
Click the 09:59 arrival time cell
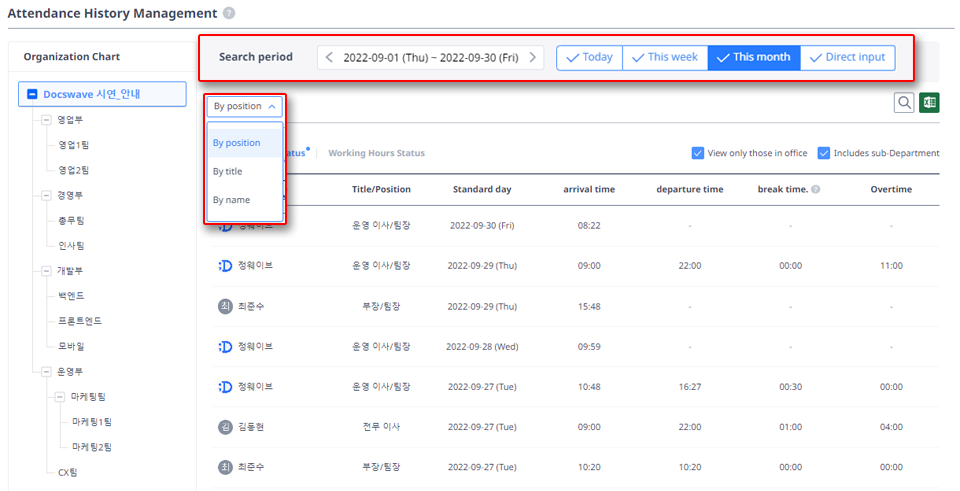pyautogui.click(x=589, y=347)
